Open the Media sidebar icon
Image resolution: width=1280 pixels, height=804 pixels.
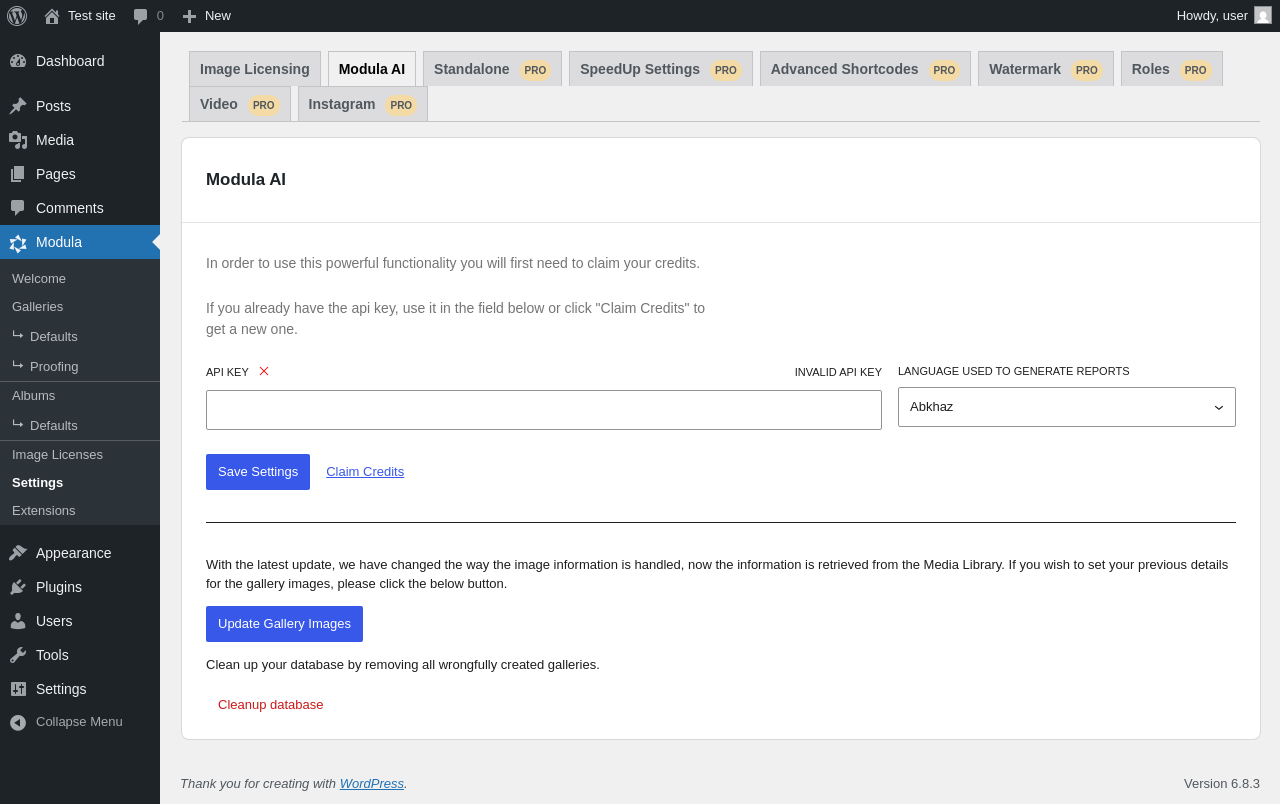pos(18,140)
